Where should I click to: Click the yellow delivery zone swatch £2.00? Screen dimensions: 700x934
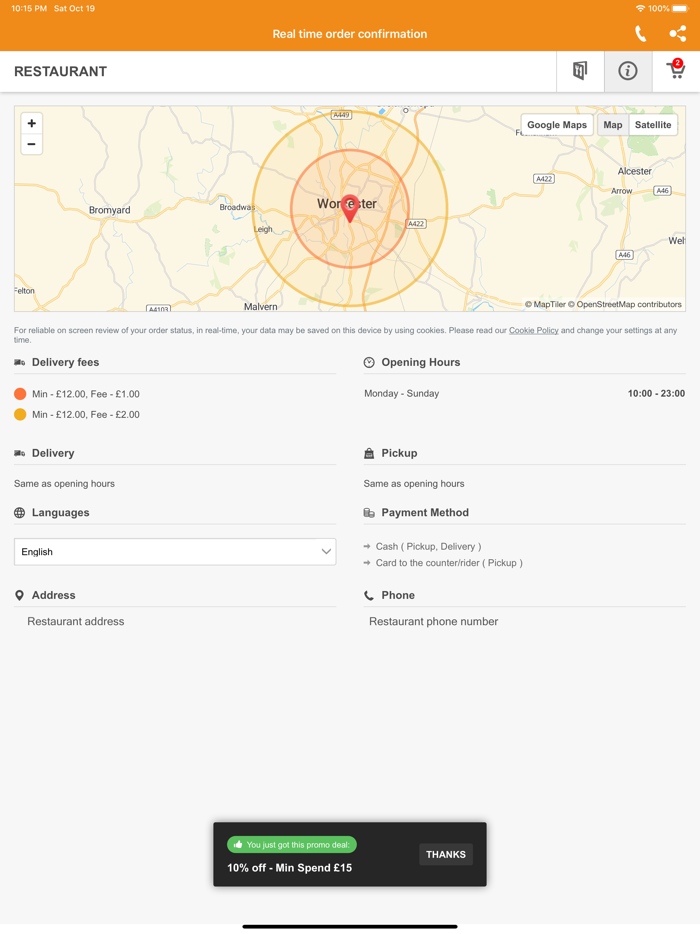(x=20, y=415)
